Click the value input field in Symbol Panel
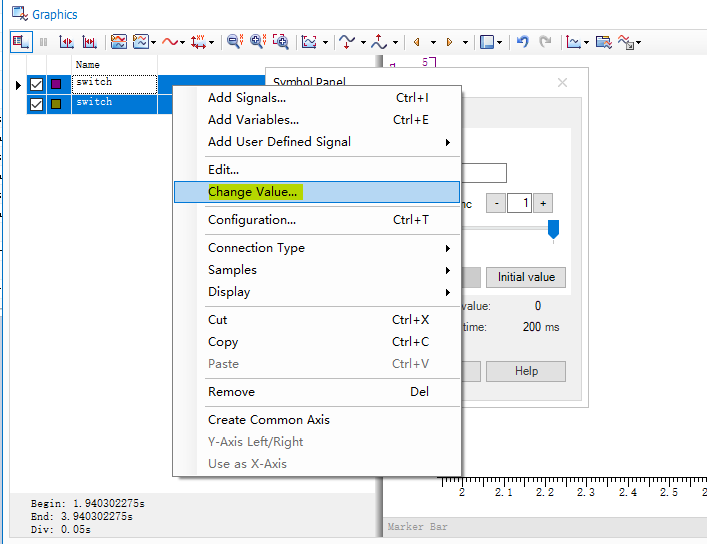 click(x=484, y=173)
